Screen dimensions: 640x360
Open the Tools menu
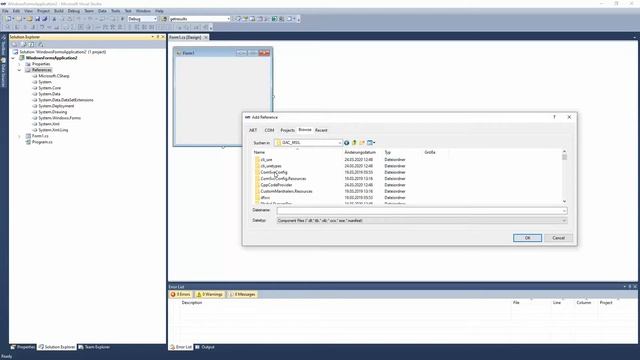[116, 11]
